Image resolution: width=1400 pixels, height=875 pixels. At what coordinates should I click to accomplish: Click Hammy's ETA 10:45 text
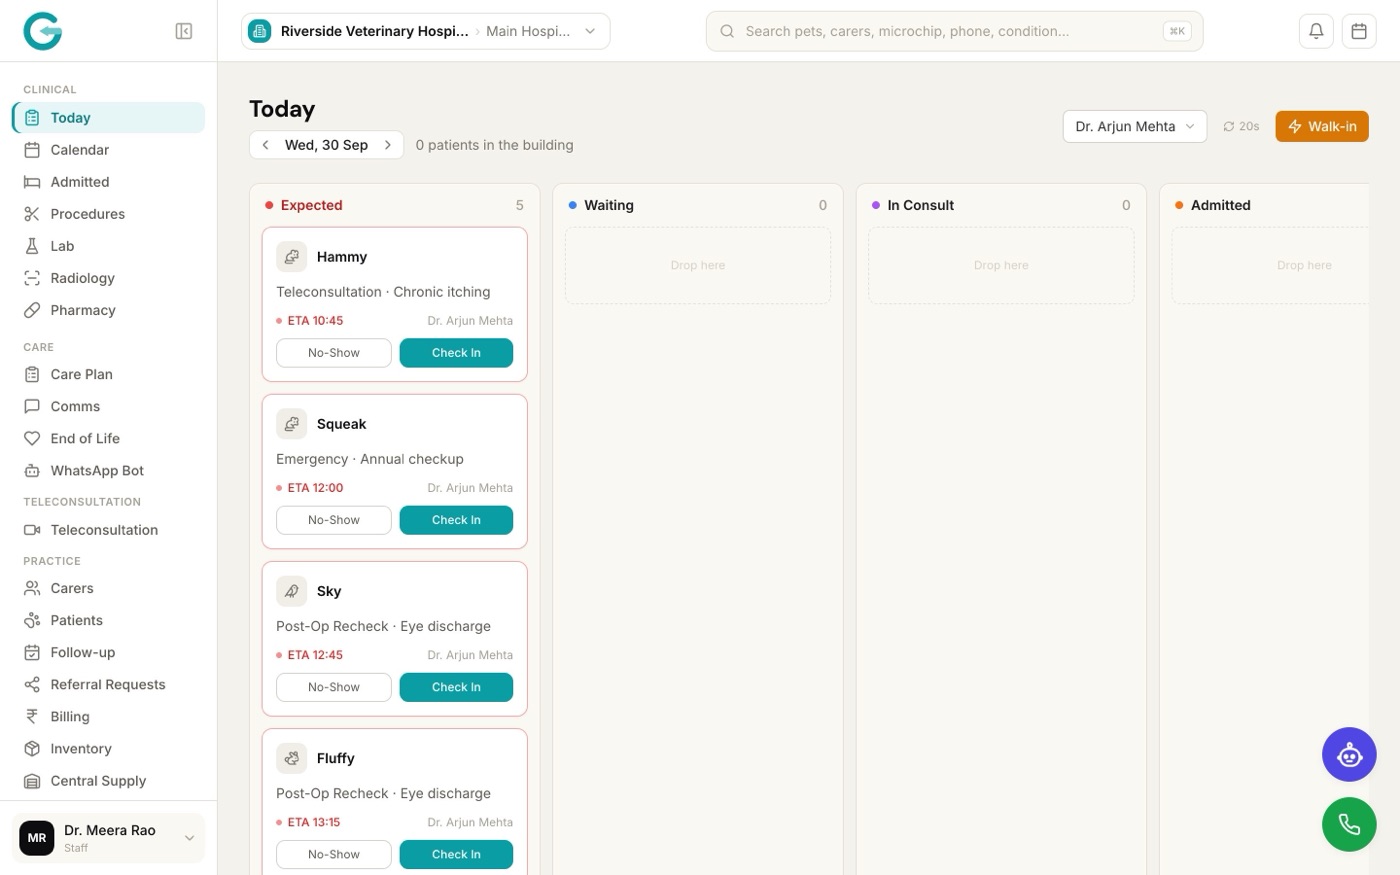pyautogui.click(x=315, y=321)
